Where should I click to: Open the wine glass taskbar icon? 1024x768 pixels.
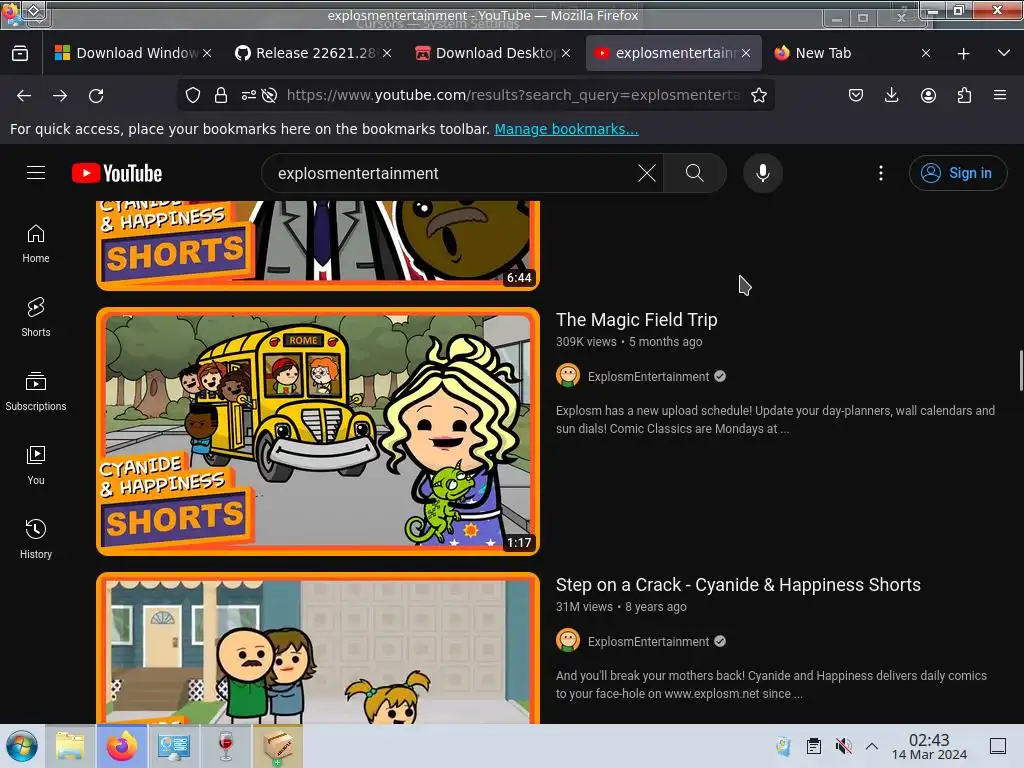coord(225,746)
